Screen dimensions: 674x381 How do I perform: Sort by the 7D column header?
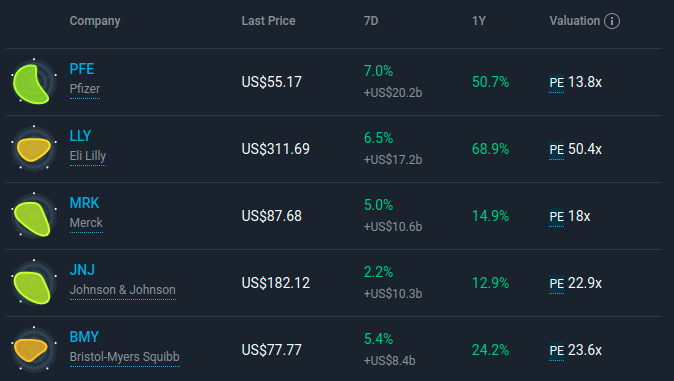click(x=371, y=21)
